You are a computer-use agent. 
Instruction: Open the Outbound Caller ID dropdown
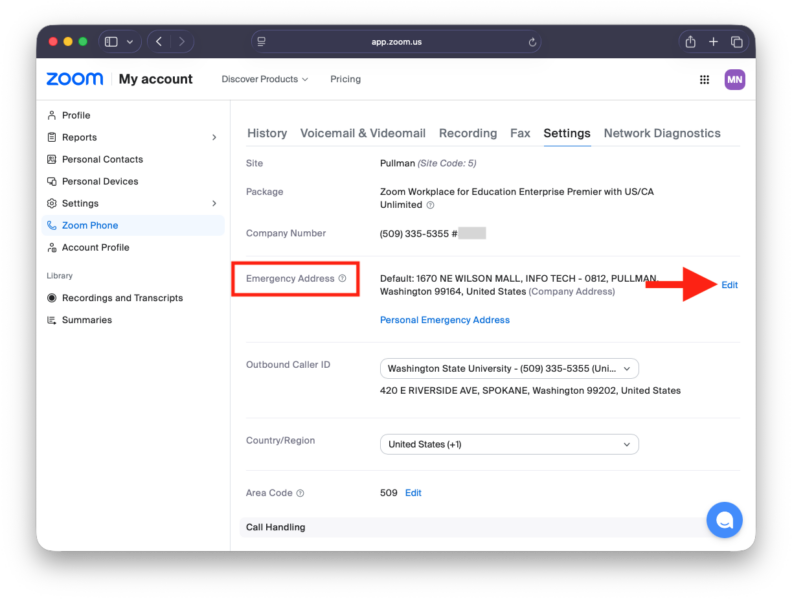(509, 369)
